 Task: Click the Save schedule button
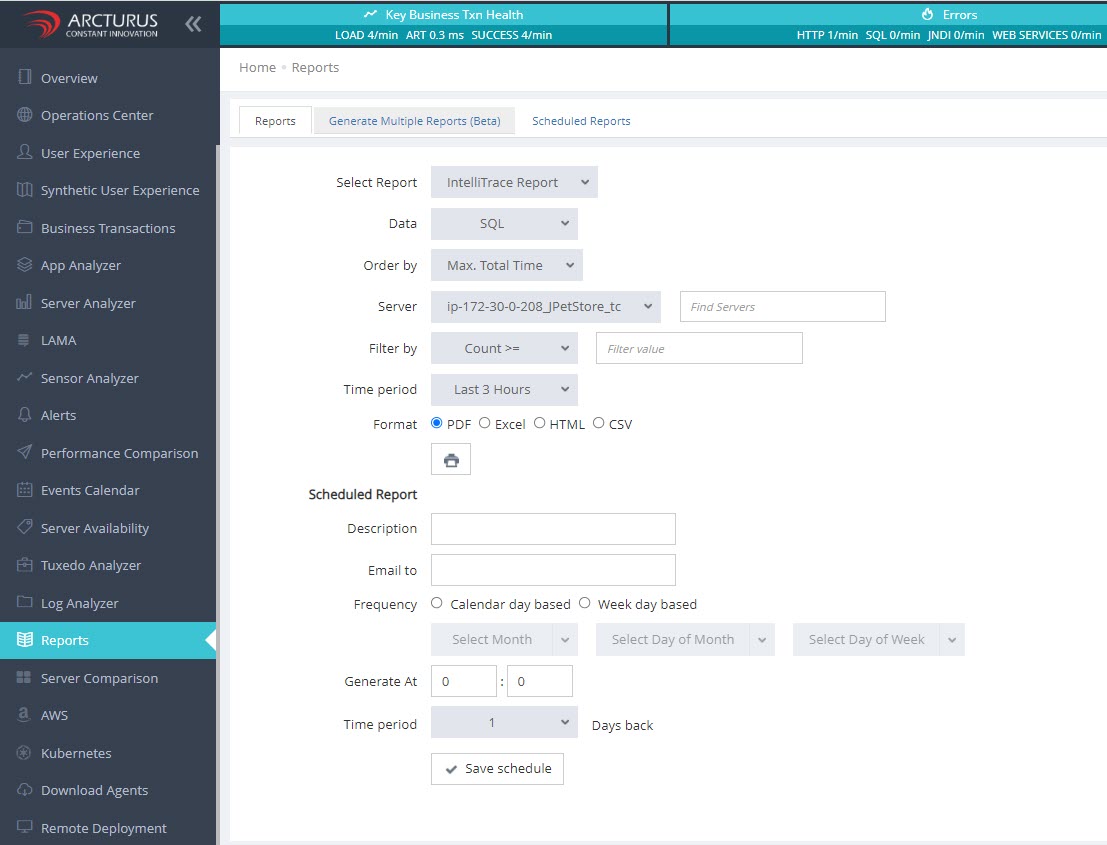click(497, 769)
